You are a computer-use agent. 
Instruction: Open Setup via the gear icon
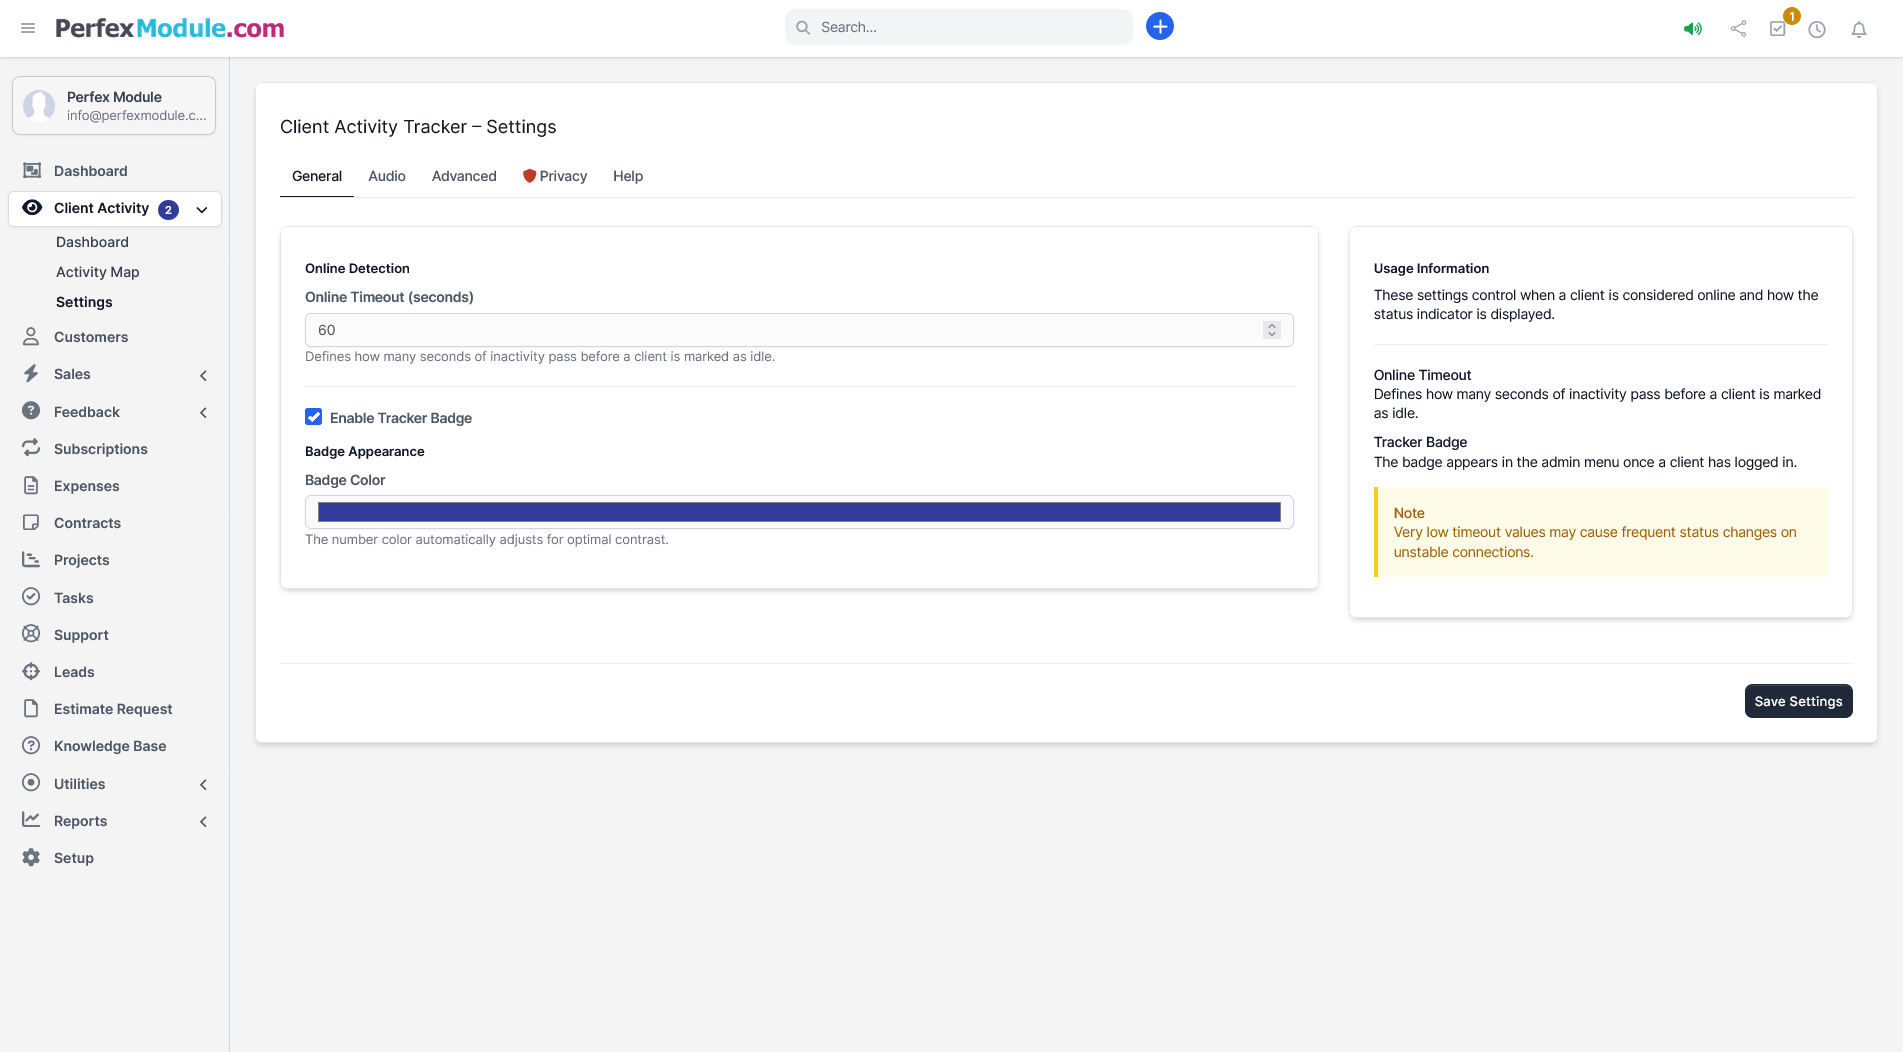[x=31, y=858]
